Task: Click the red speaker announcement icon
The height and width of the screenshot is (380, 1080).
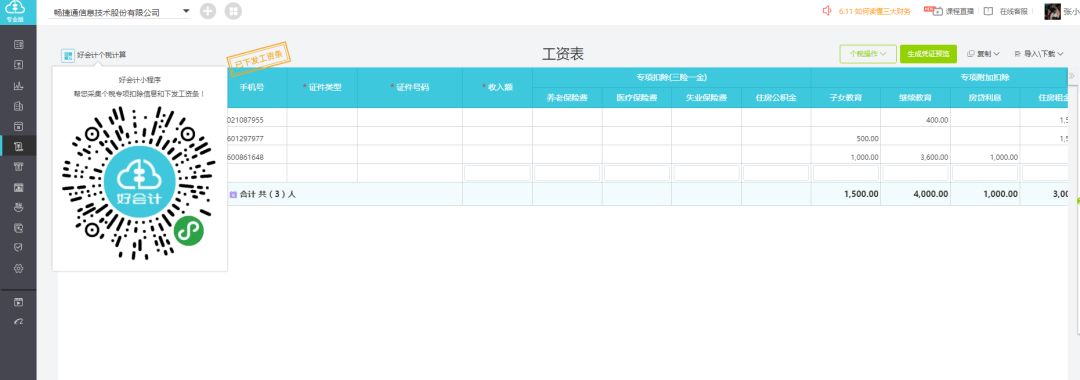Action: point(827,11)
